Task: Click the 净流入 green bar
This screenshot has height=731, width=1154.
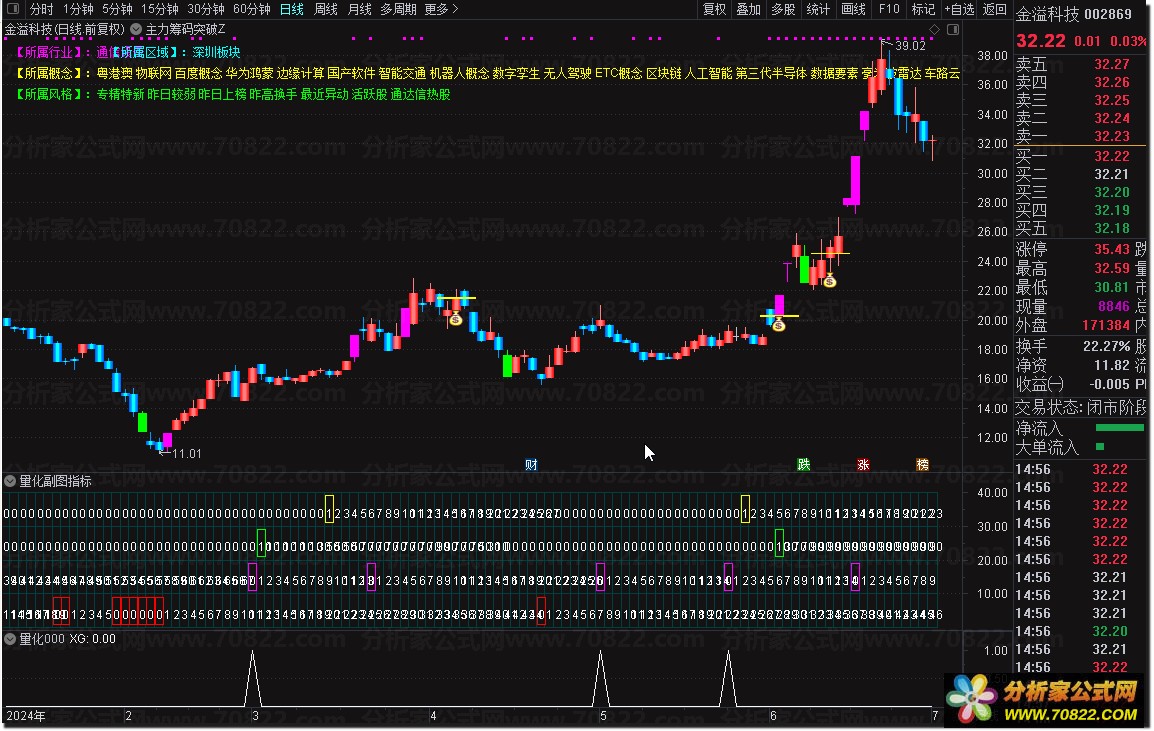Action: [1119, 428]
